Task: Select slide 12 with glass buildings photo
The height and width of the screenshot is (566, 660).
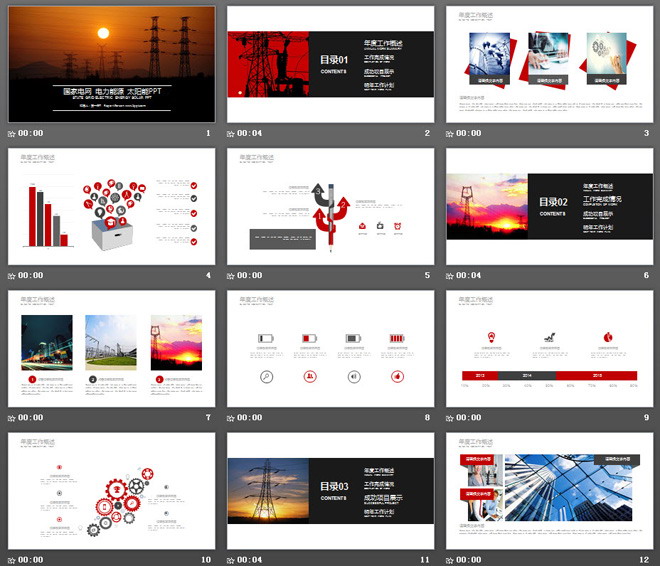Action: [548, 491]
